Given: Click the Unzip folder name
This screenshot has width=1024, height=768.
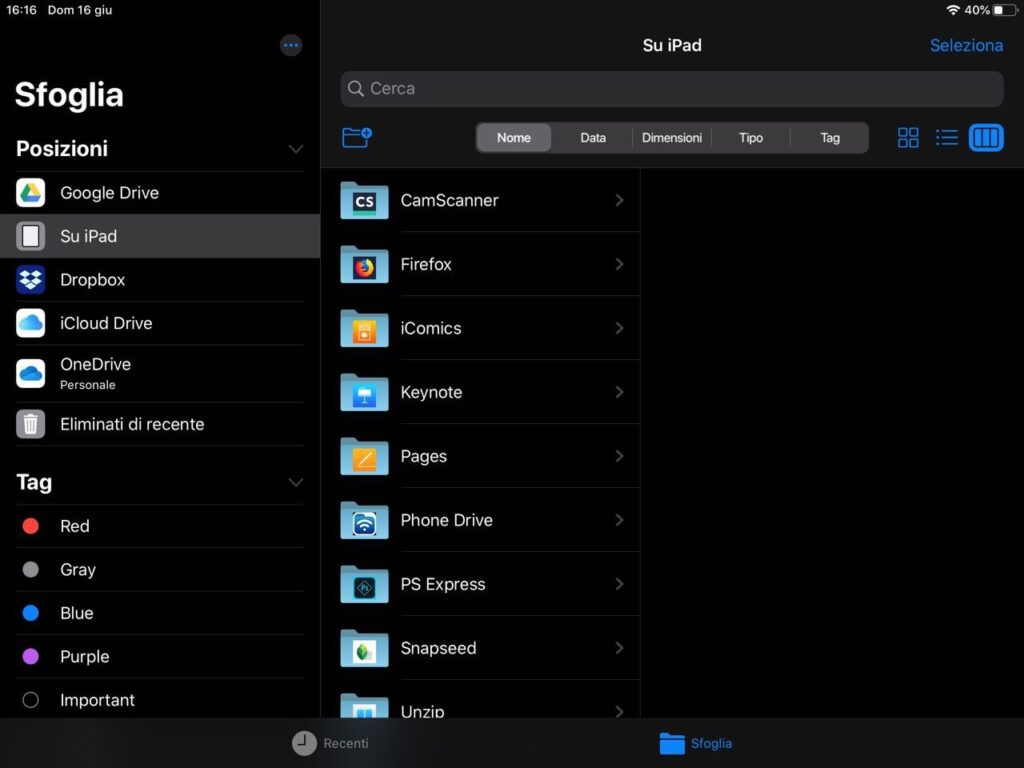Looking at the screenshot, I should (x=423, y=711).
